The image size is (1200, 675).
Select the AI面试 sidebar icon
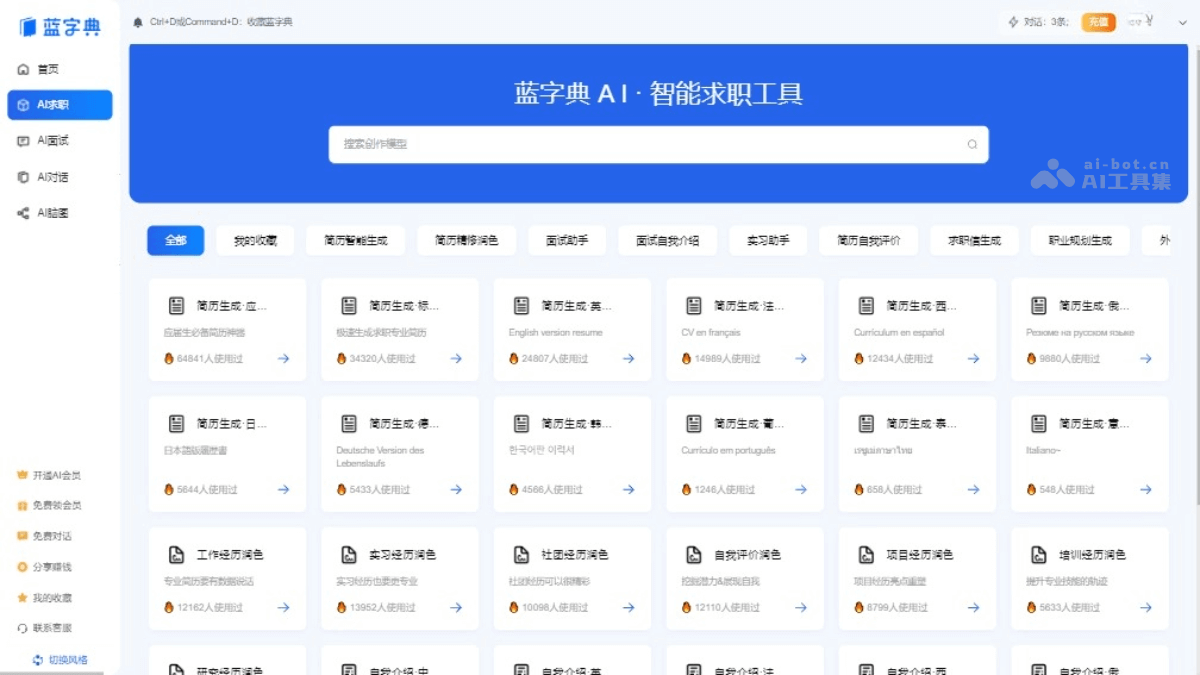coord(24,140)
